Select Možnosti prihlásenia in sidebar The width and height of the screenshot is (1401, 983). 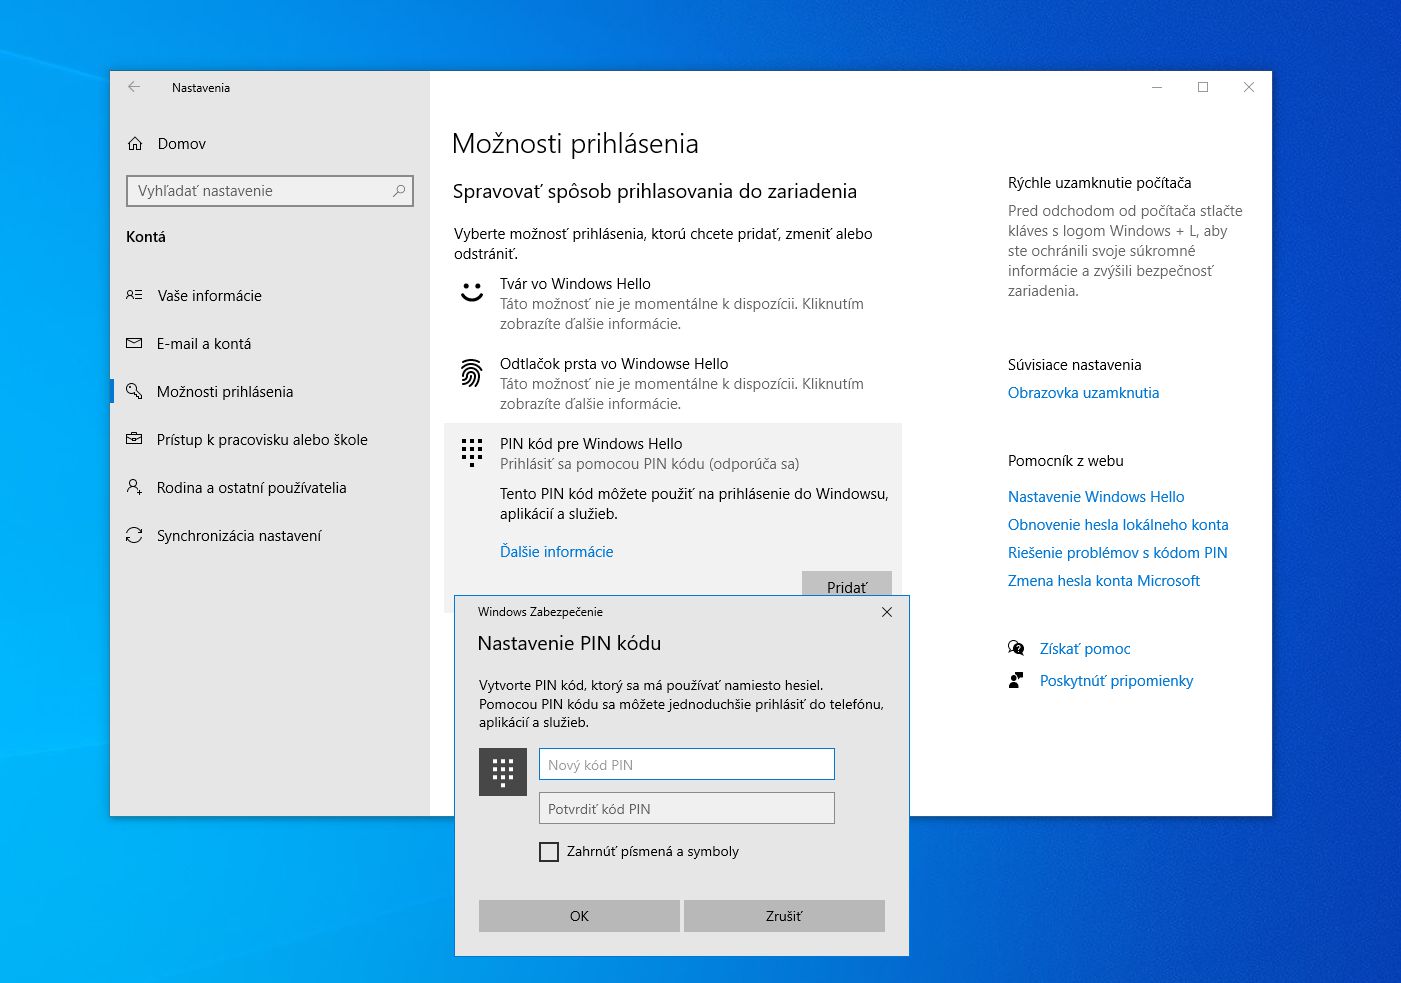(x=225, y=391)
